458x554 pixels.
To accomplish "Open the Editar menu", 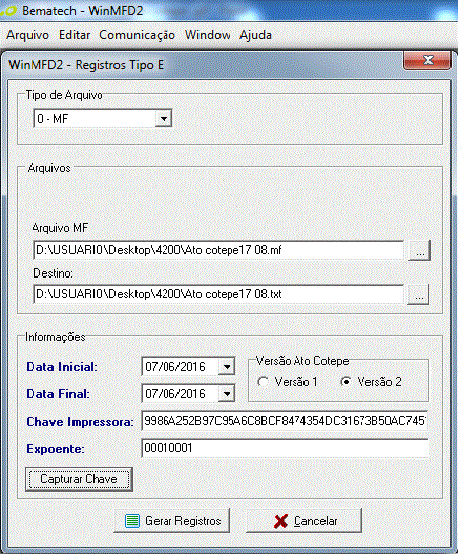I will (75, 35).
